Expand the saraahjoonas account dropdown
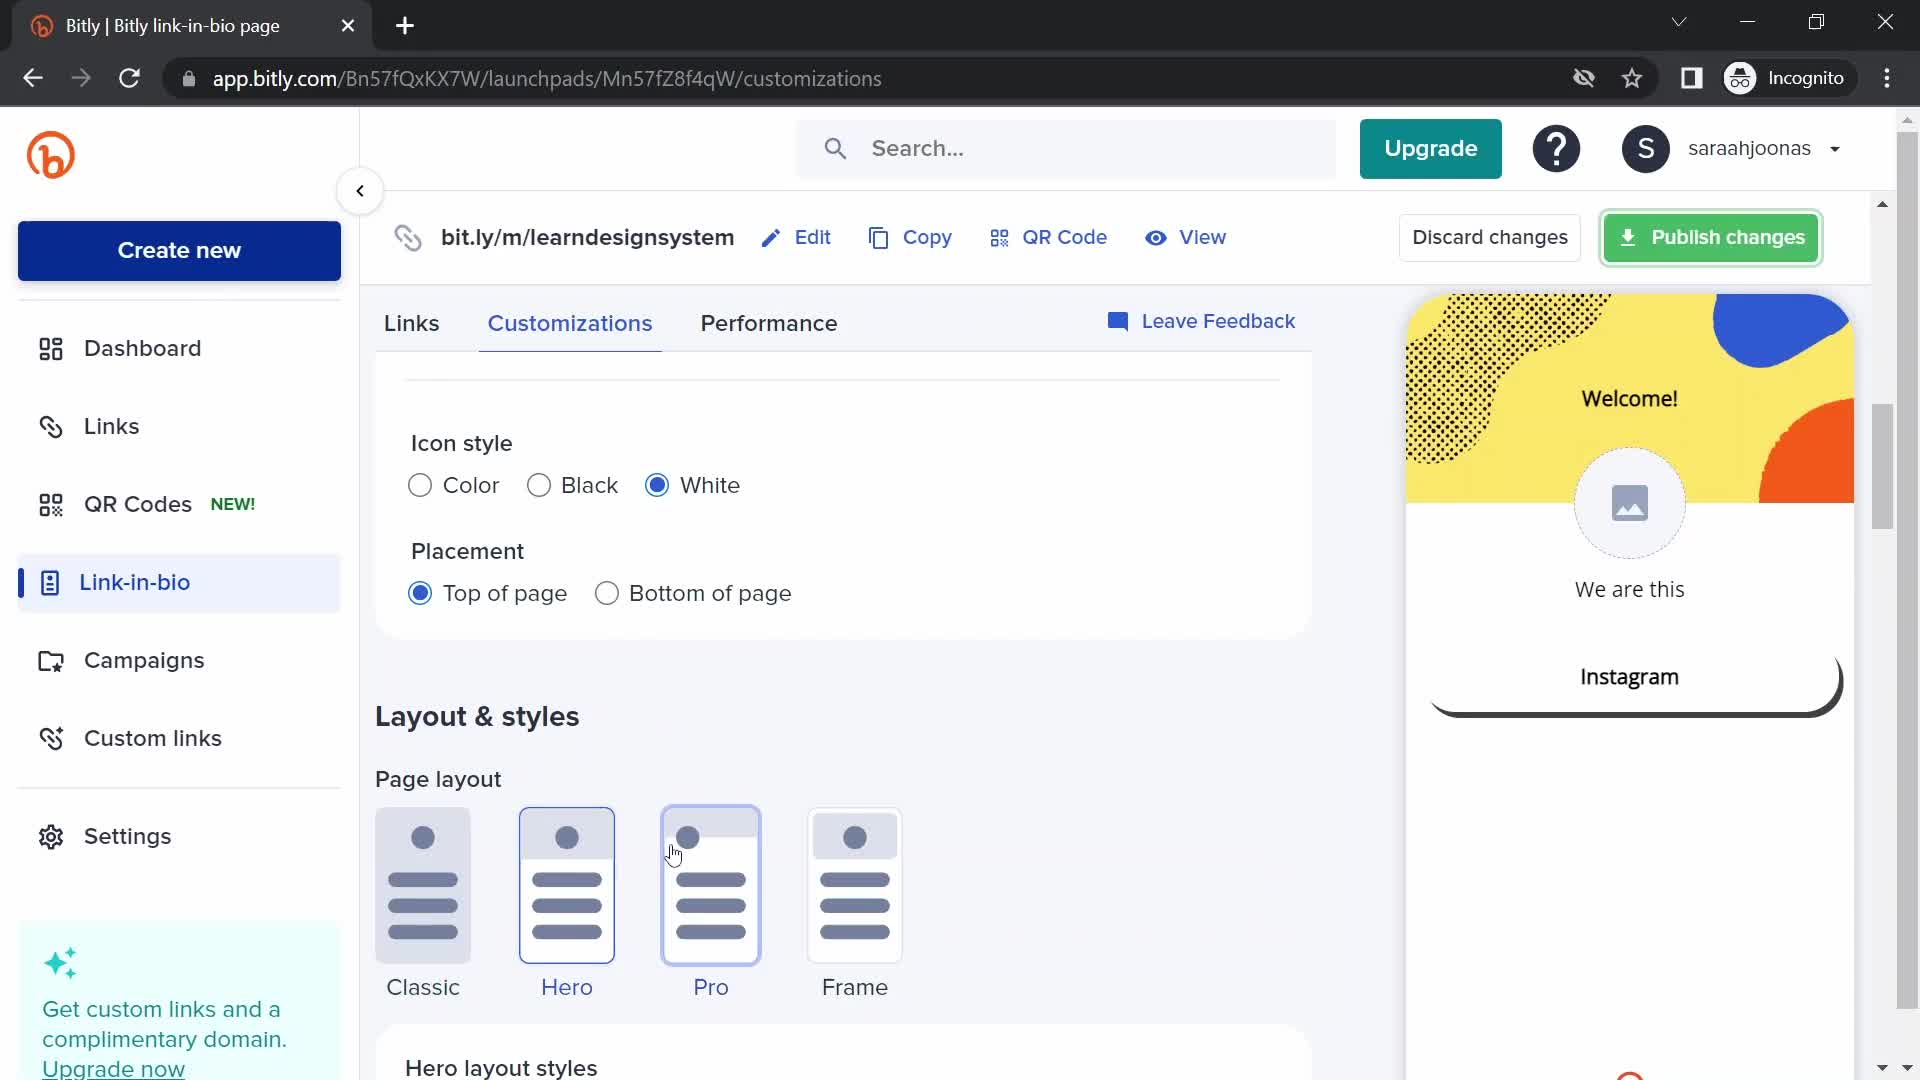This screenshot has width=1920, height=1080. pos(1835,149)
